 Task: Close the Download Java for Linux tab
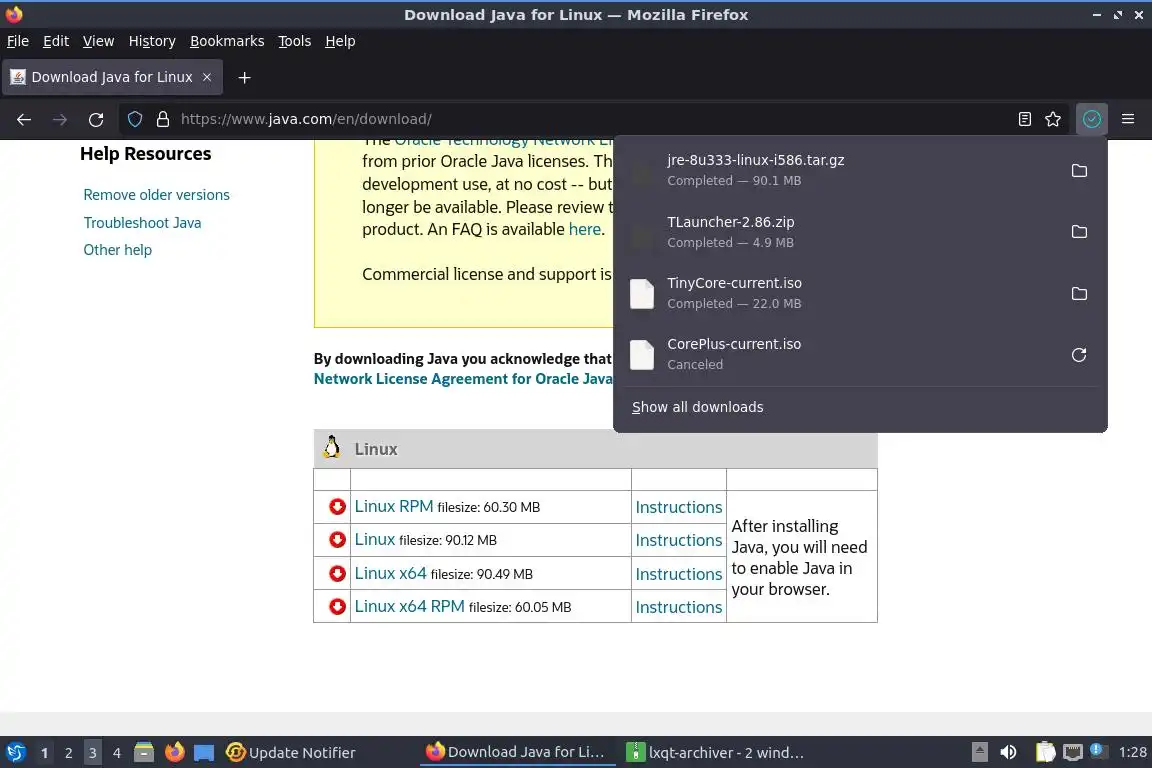point(207,77)
